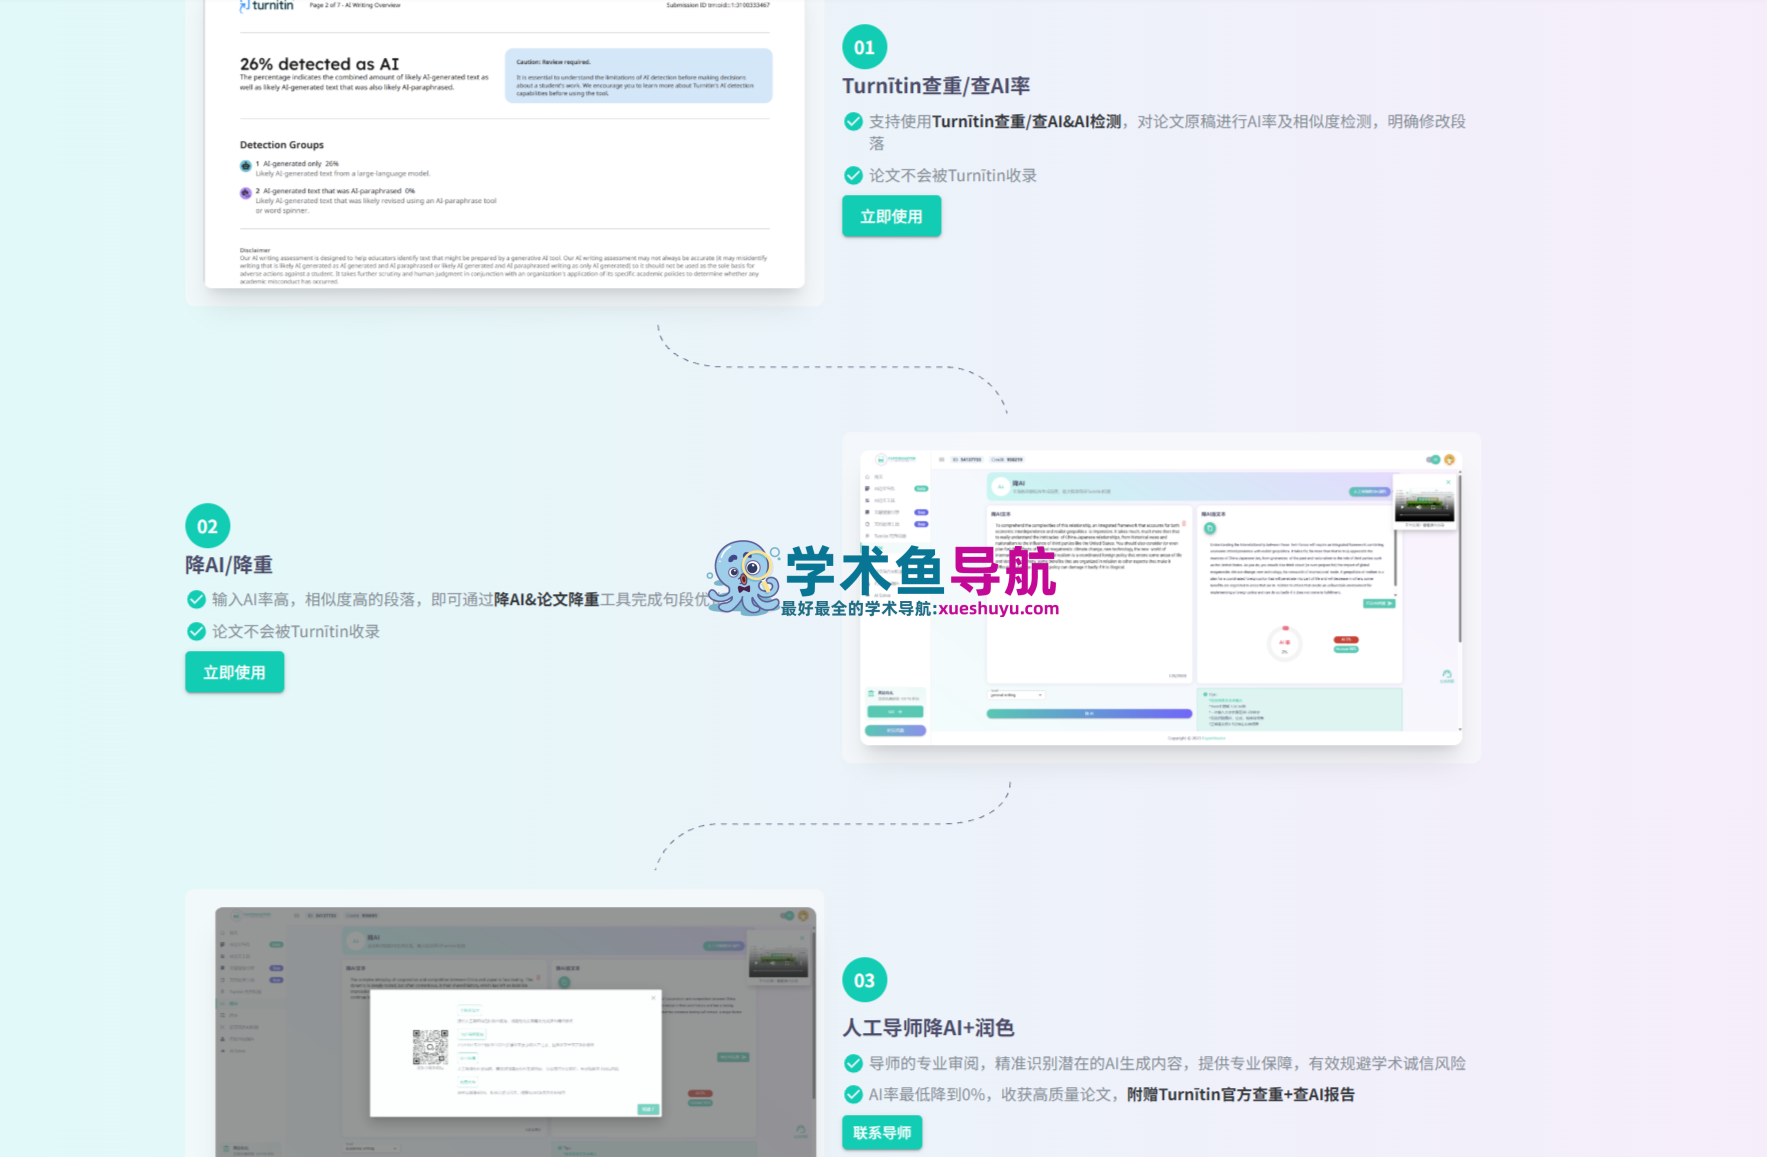Click 立即使用 button under Turnitin查重/查AI率
The width and height of the screenshot is (1767, 1157).
pos(891,216)
